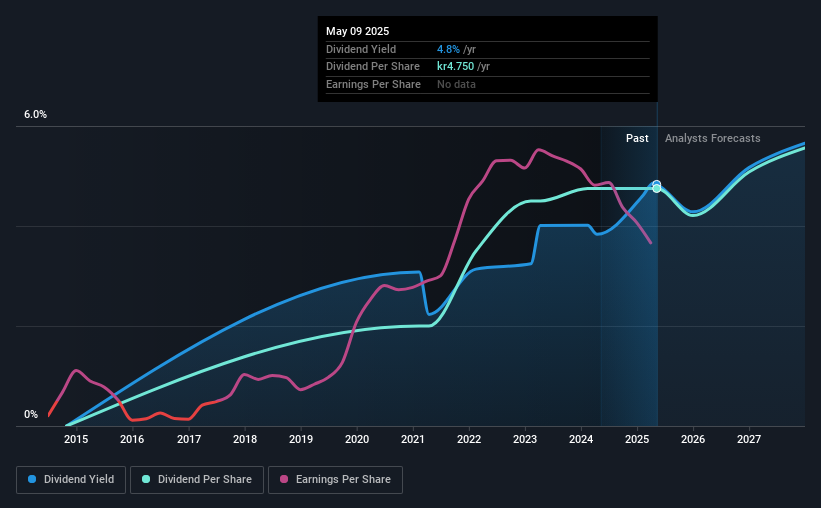Click the 2017 x-axis label
Viewport: 821px width, 508px height.
(188, 439)
